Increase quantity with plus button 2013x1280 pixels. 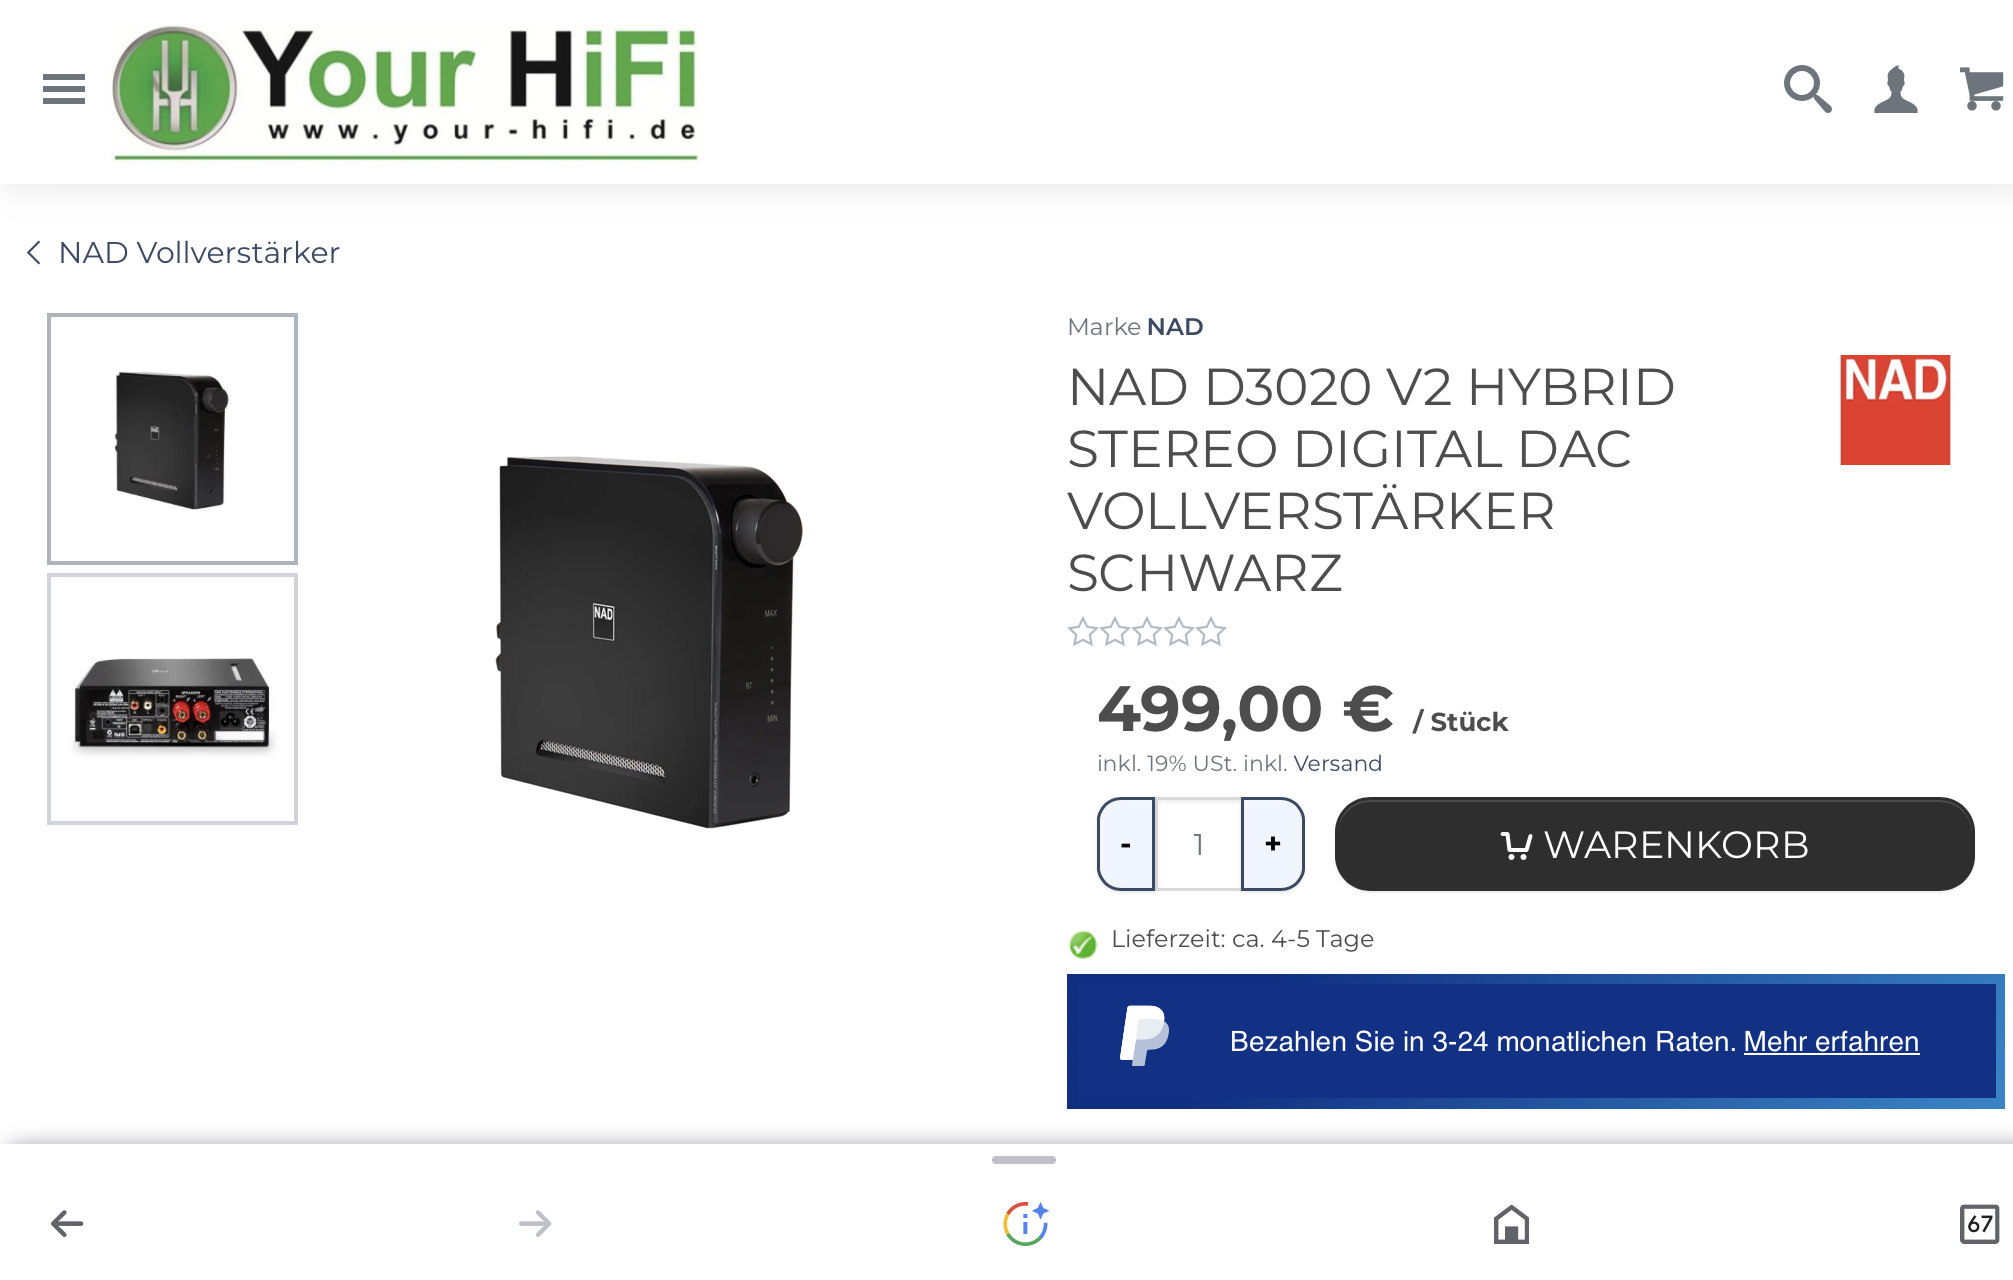[1273, 844]
